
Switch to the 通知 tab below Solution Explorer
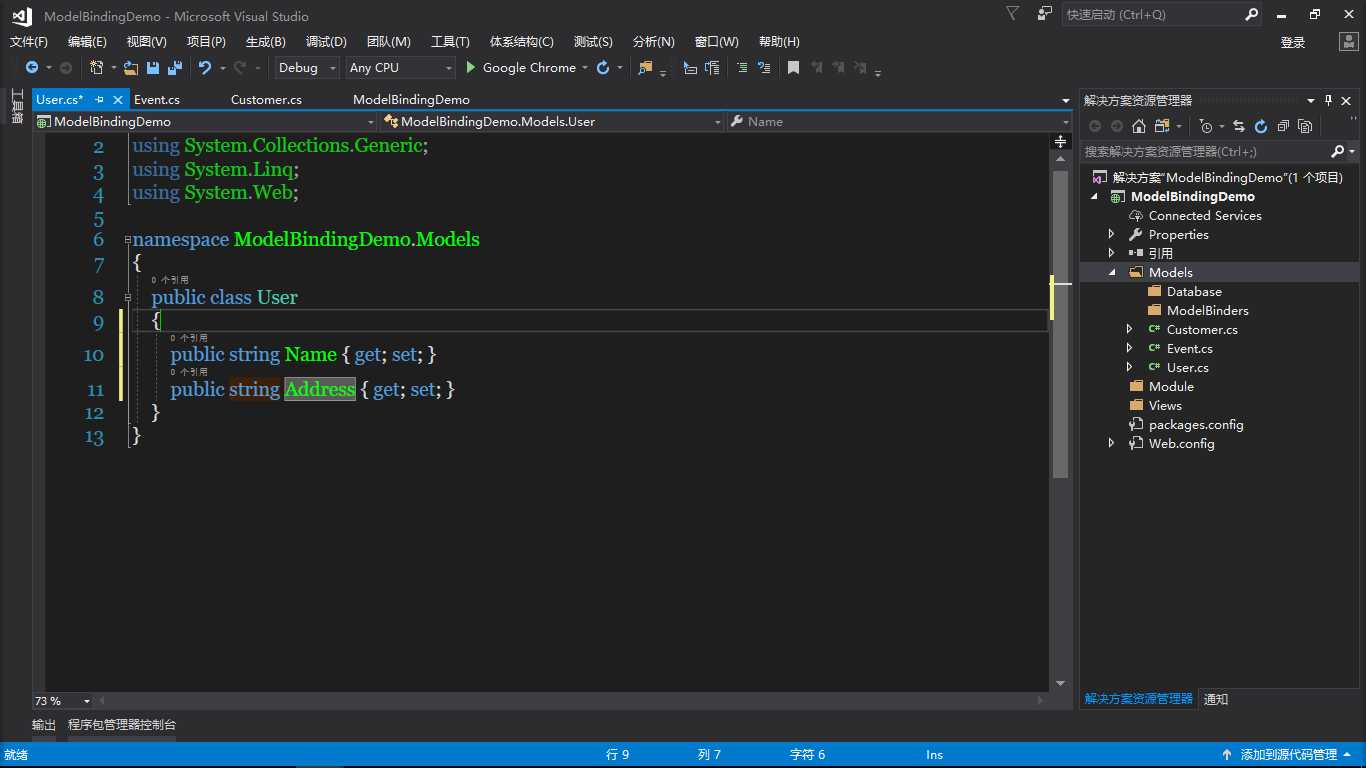pyautogui.click(x=1216, y=699)
